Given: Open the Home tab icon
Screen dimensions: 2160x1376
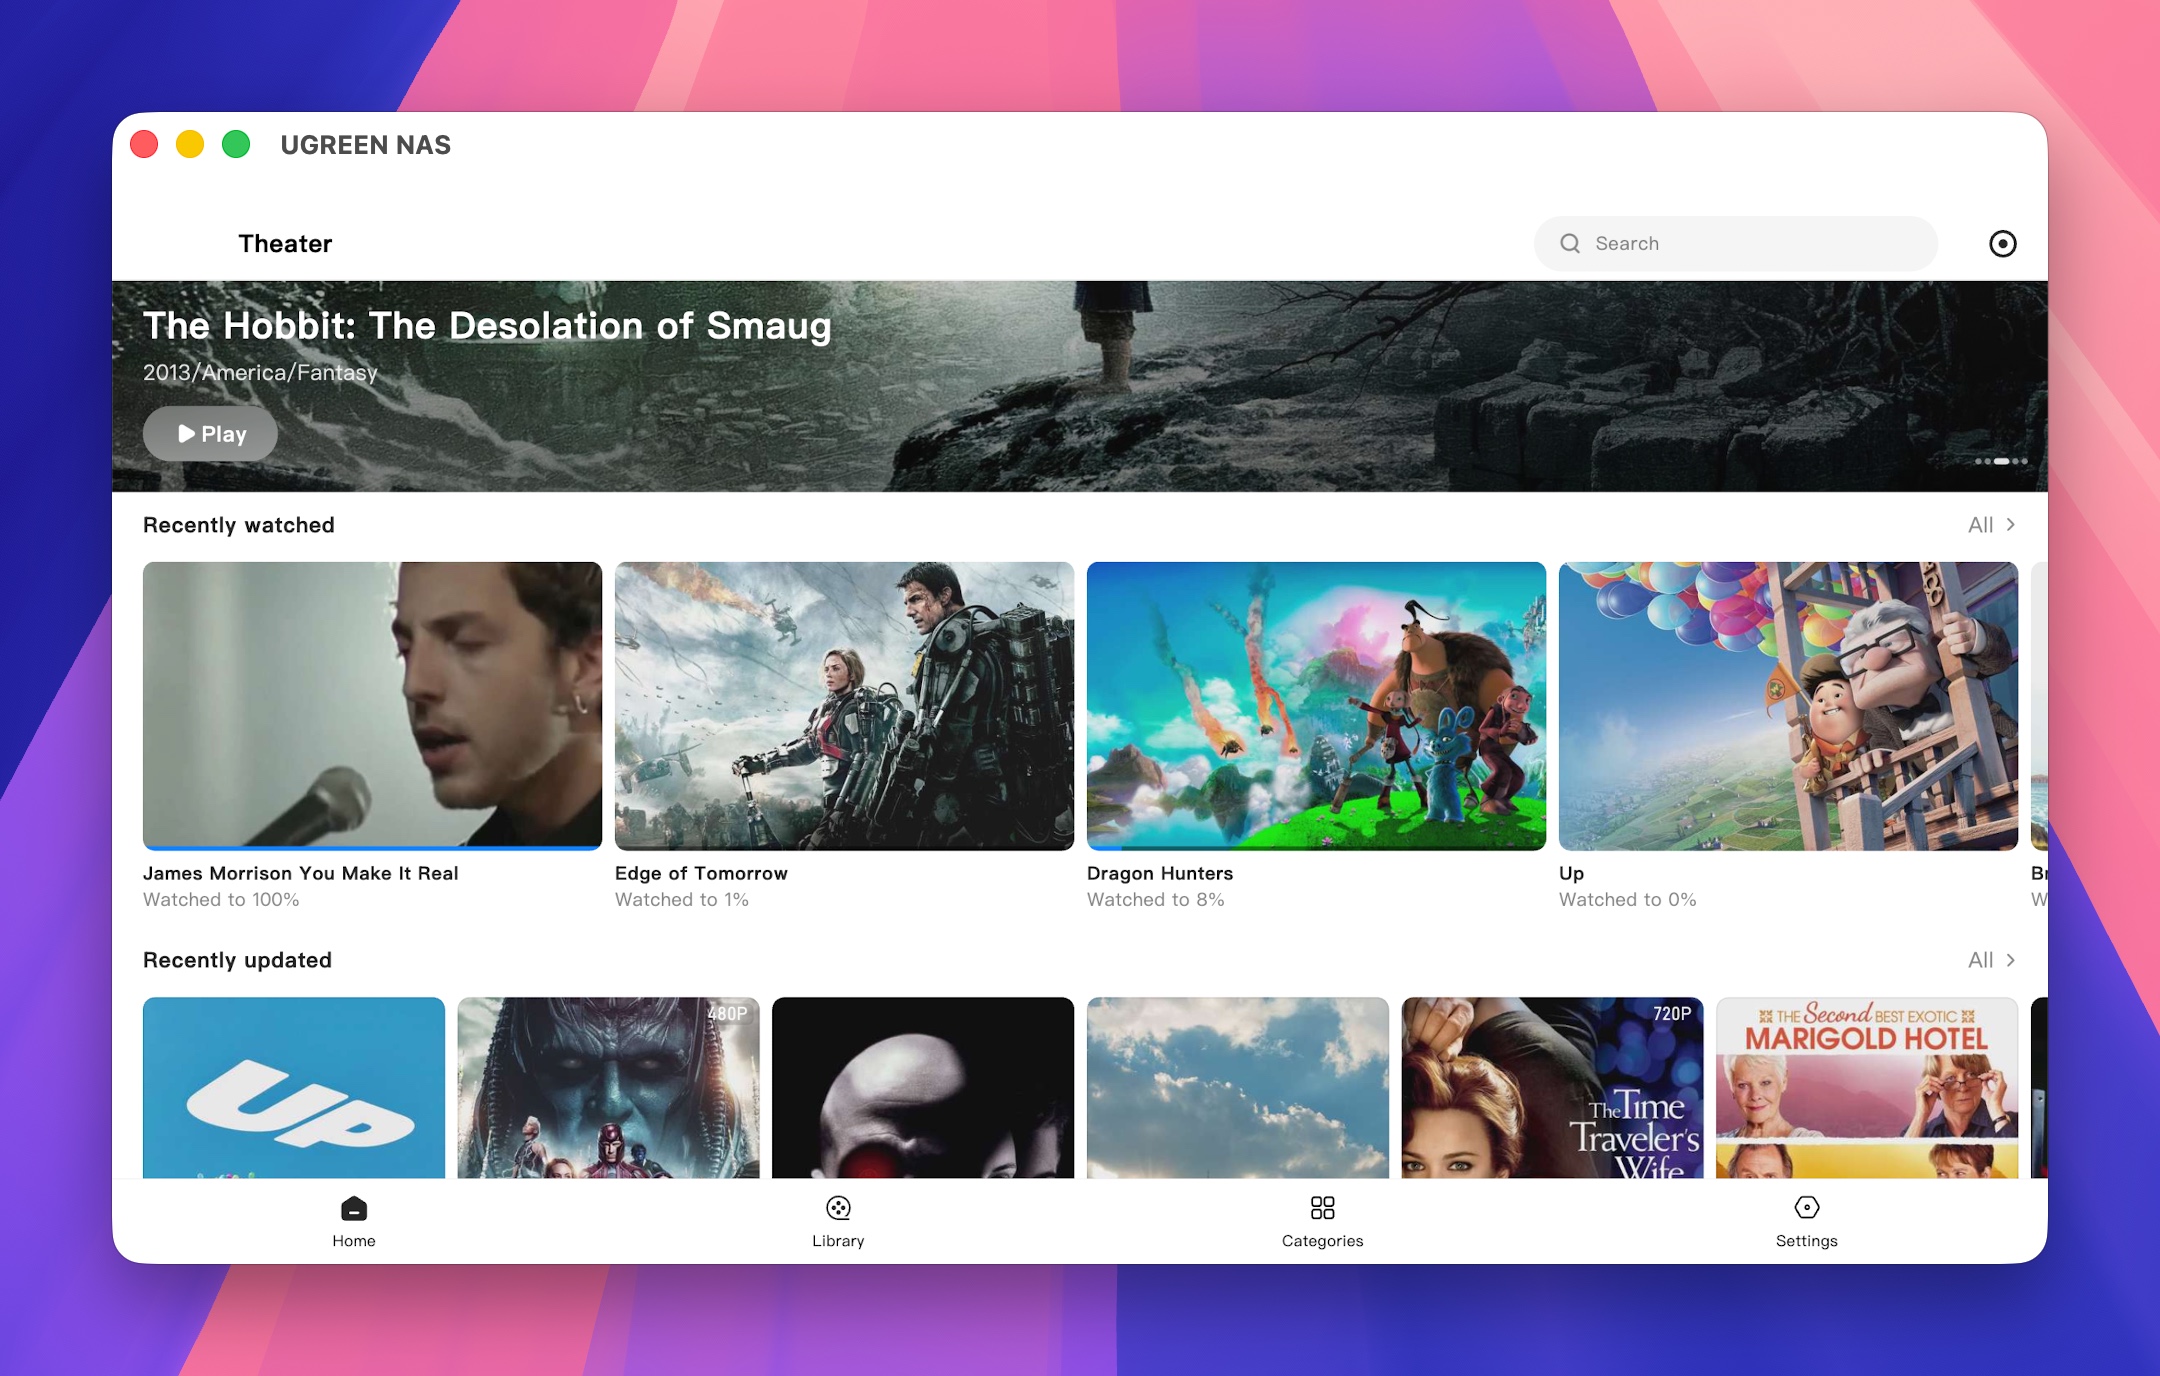Looking at the screenshot, I should pos(354,1208).
